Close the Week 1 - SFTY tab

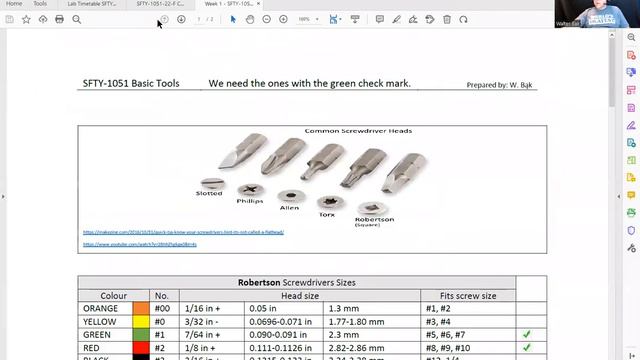pyautogui.click(x=258, y=4)
